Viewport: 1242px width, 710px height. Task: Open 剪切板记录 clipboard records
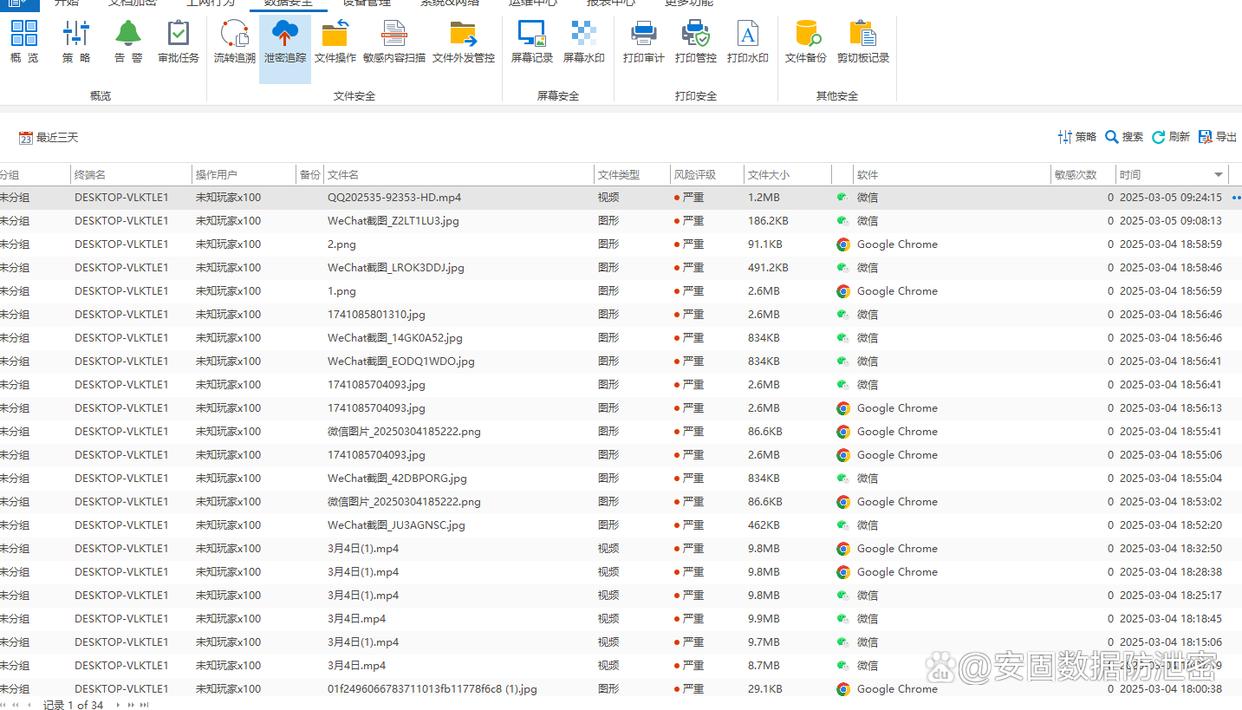pos(863,42)
